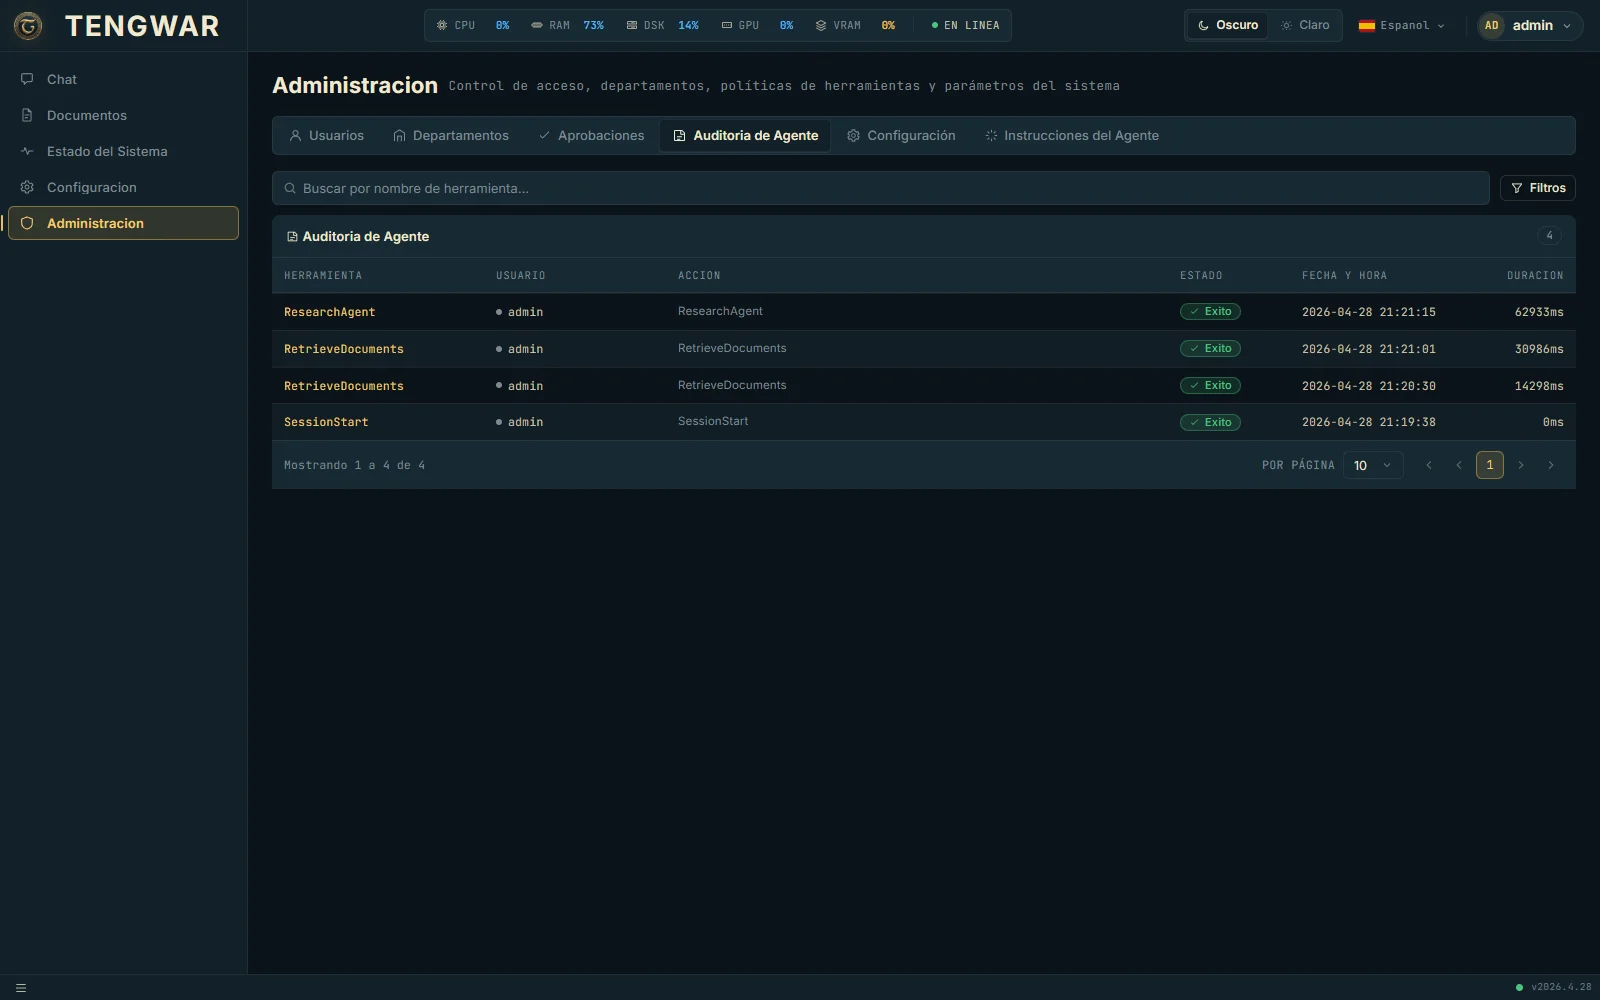Click the EN LINEA status indicator
Viewport: 1600px width, 1000px height.
965,25
